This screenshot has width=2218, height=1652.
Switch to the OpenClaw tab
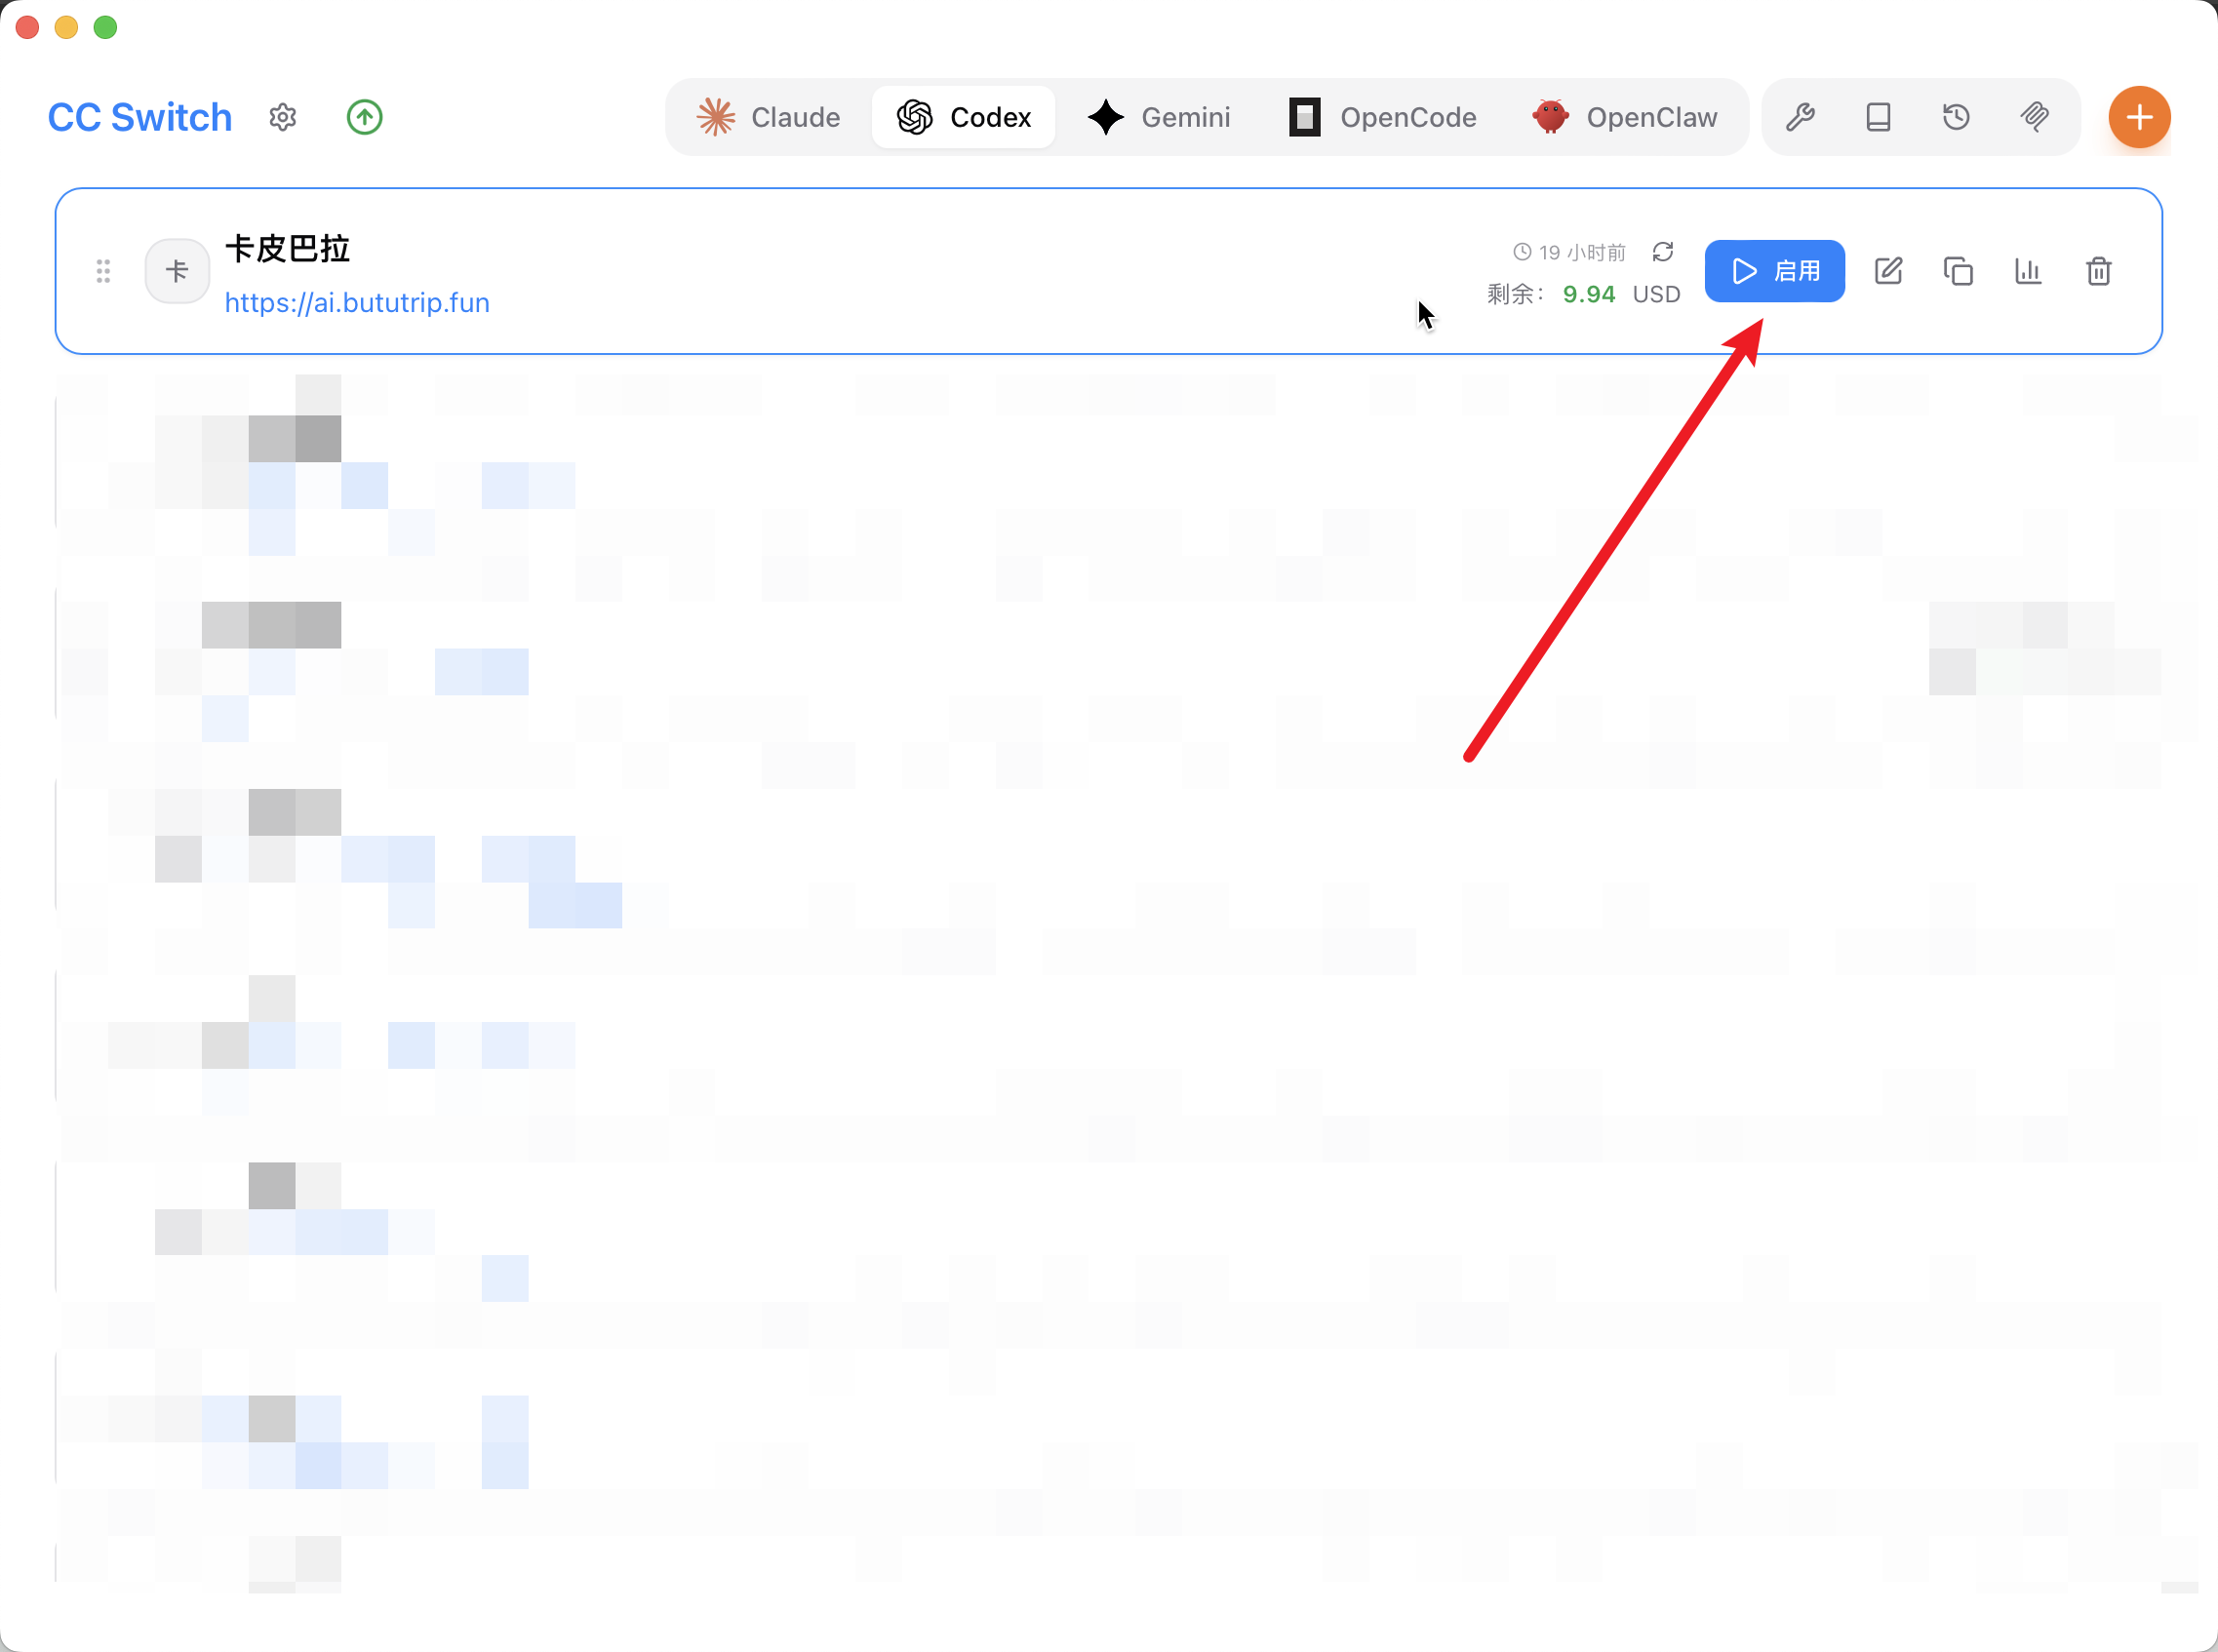tap(1625, 117)
